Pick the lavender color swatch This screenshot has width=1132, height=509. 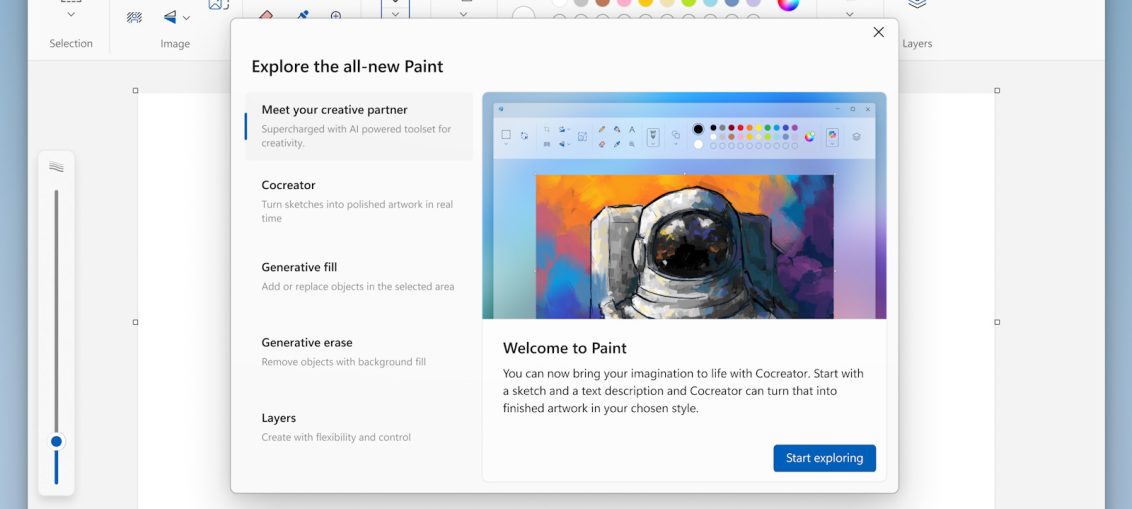click(754, 2)
